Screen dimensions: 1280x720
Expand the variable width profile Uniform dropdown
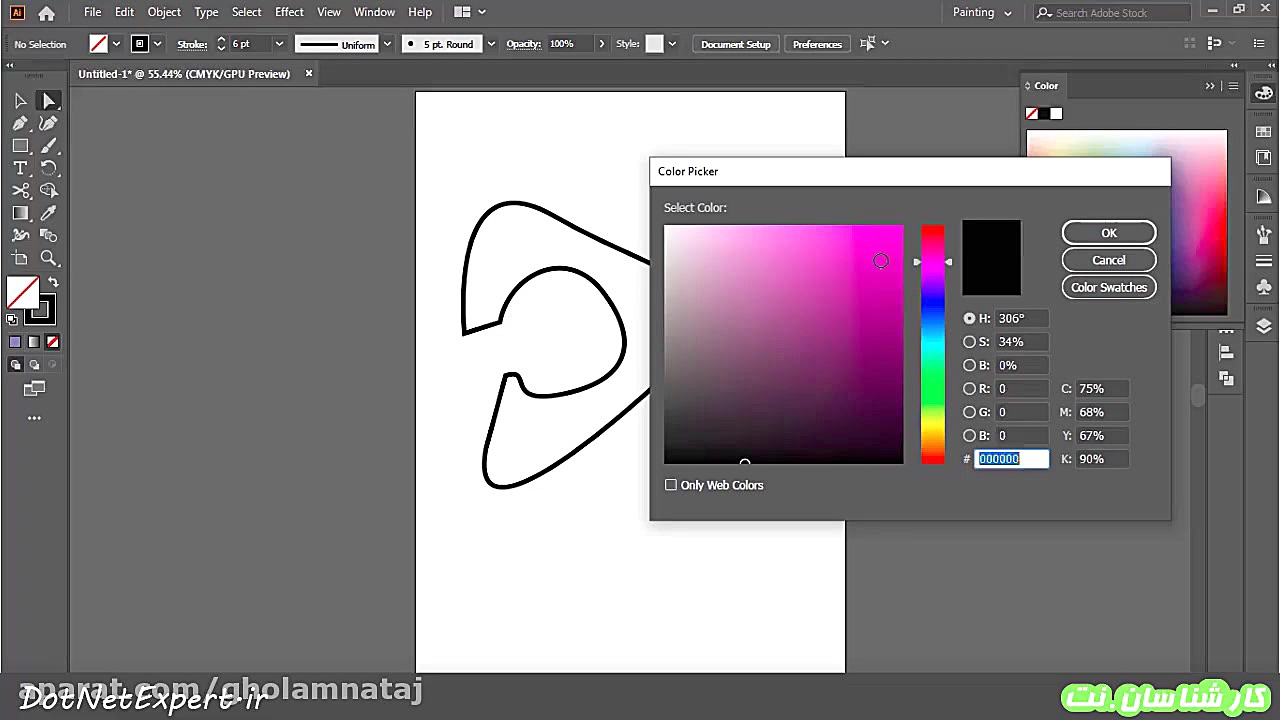[x=388, y=43]
